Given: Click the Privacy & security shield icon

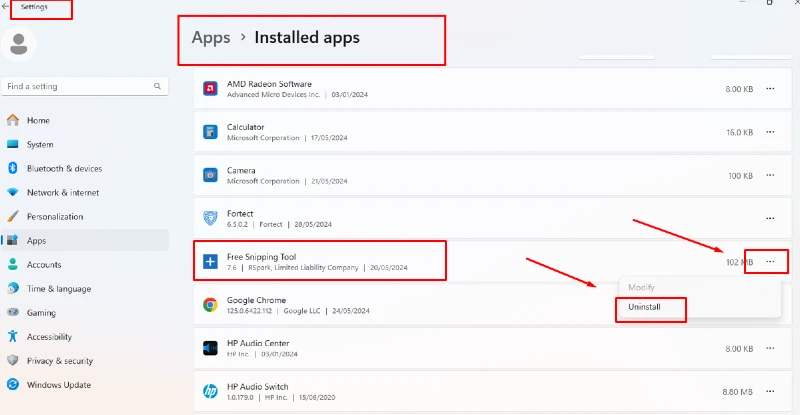Looking at the screenshot, I should (13, 360).
